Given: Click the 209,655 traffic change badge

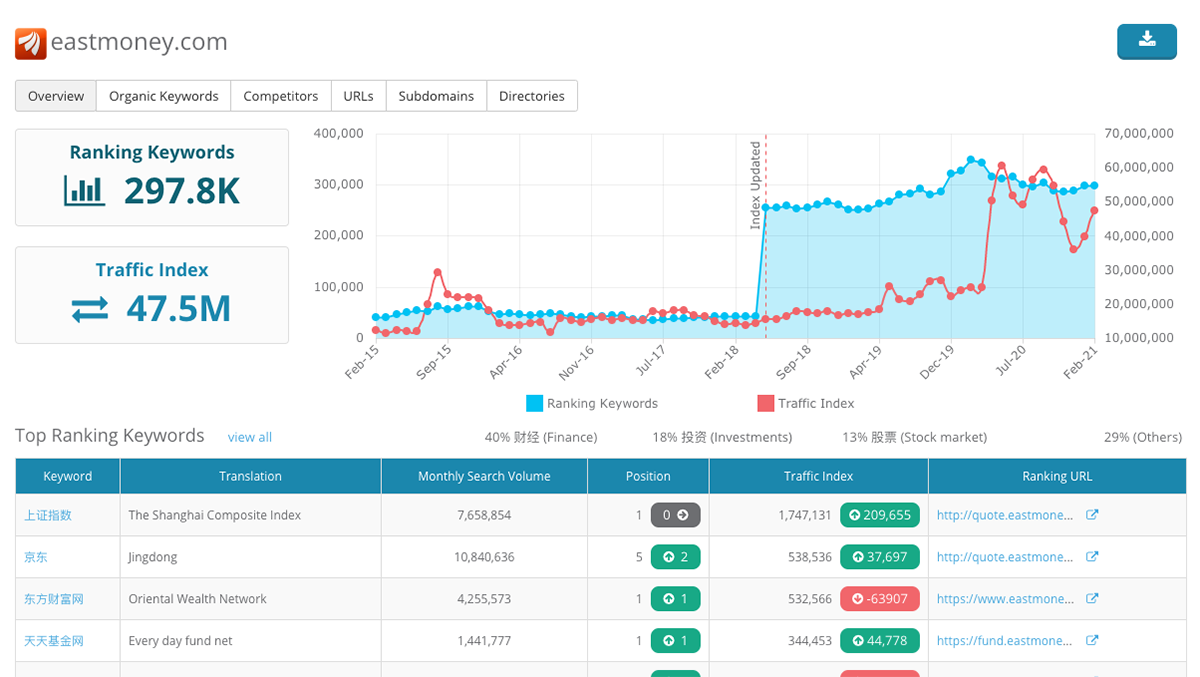Looking at the screenshot, I should (880, 515).
